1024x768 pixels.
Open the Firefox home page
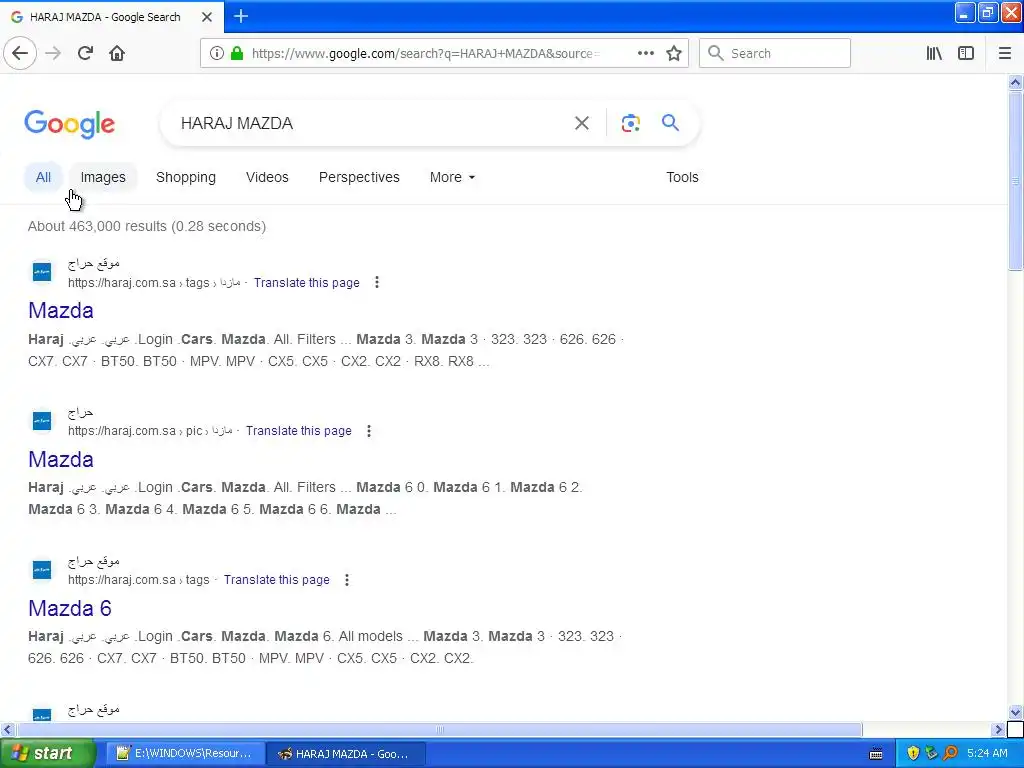pyautogui.click(x=117, y=53)
